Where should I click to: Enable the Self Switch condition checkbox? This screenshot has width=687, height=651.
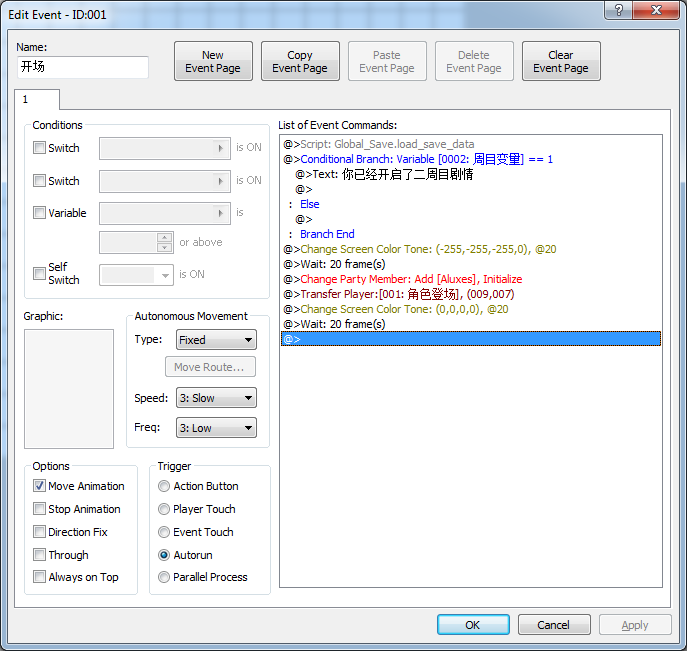(39, 273)
